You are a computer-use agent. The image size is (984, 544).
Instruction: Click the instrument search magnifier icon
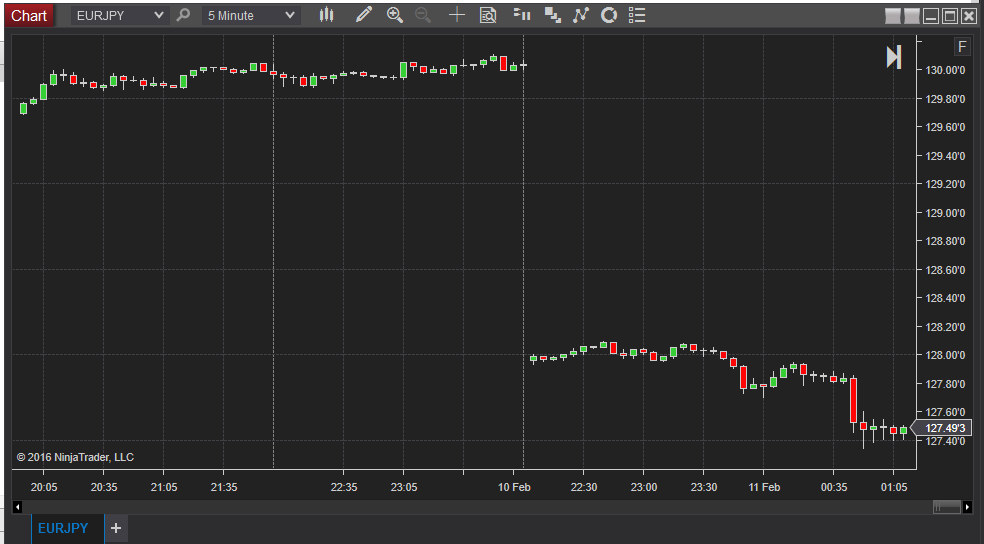point(183,15)
